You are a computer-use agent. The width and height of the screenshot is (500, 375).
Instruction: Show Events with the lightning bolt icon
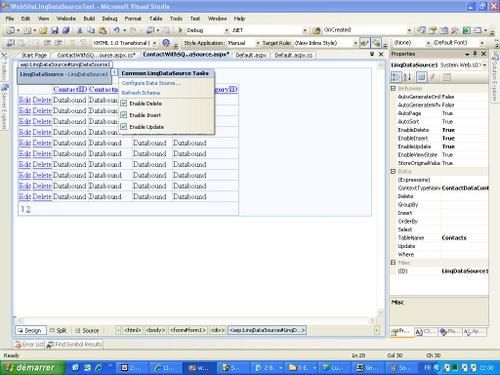[x=433, y=77]
